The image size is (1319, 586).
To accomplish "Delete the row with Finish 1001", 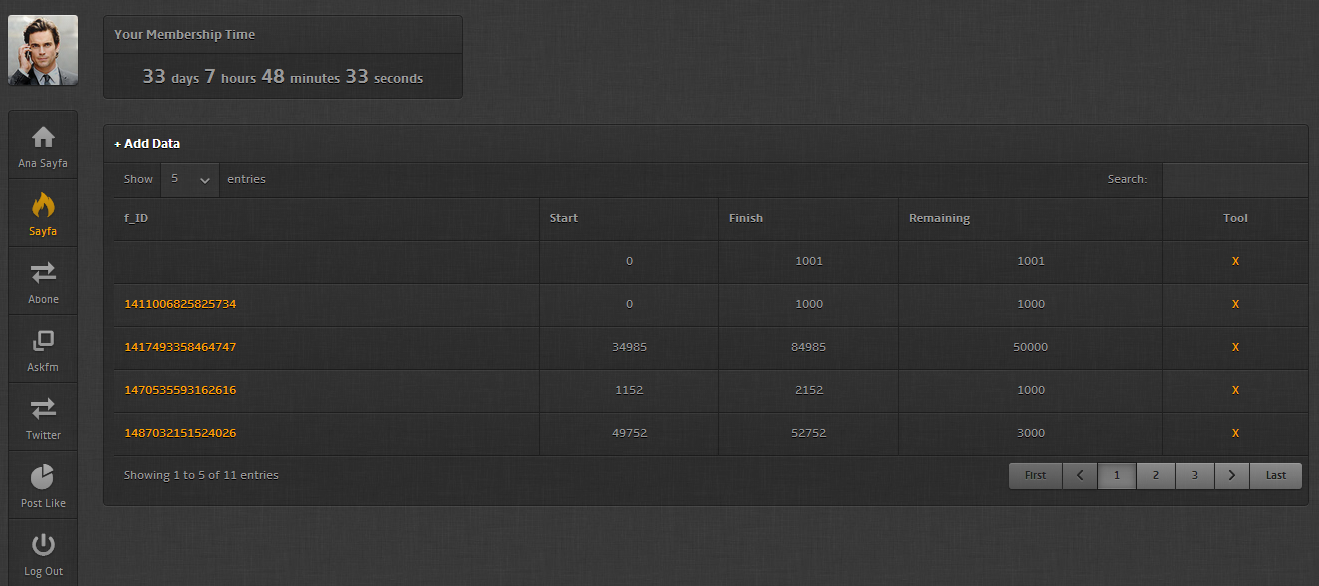I will coord(1235,261).
